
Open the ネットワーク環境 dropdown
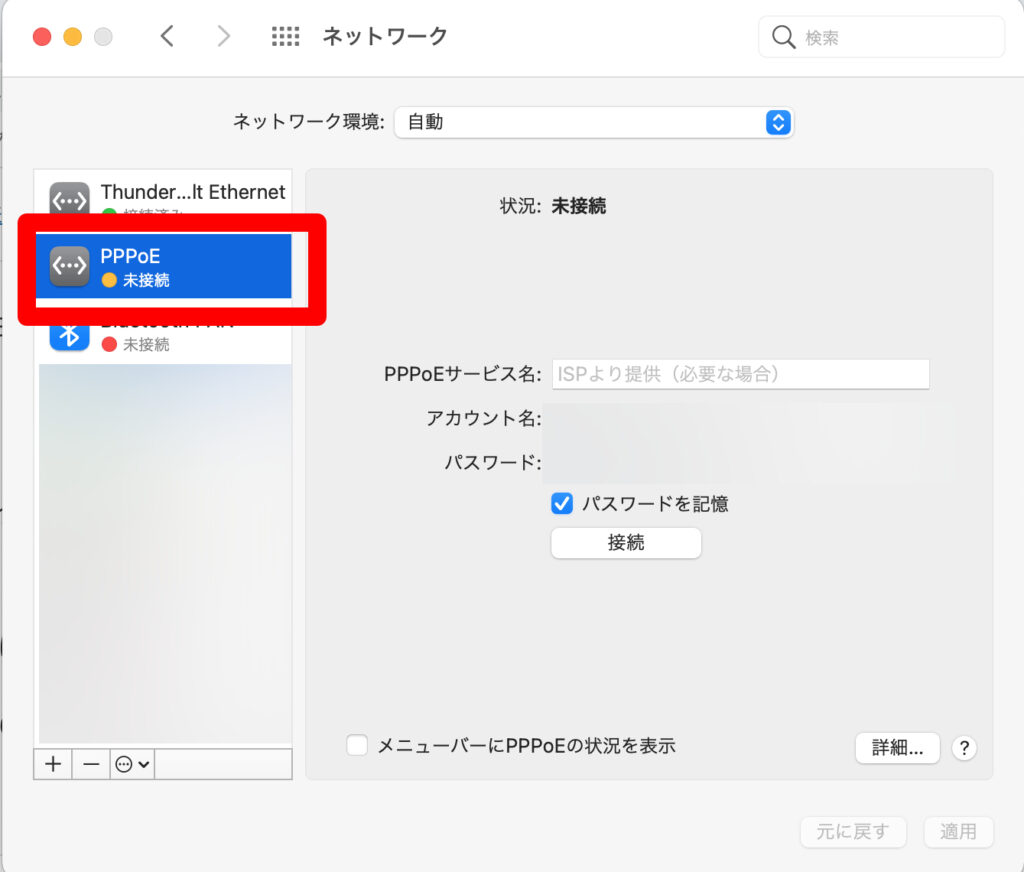[594, 123]
